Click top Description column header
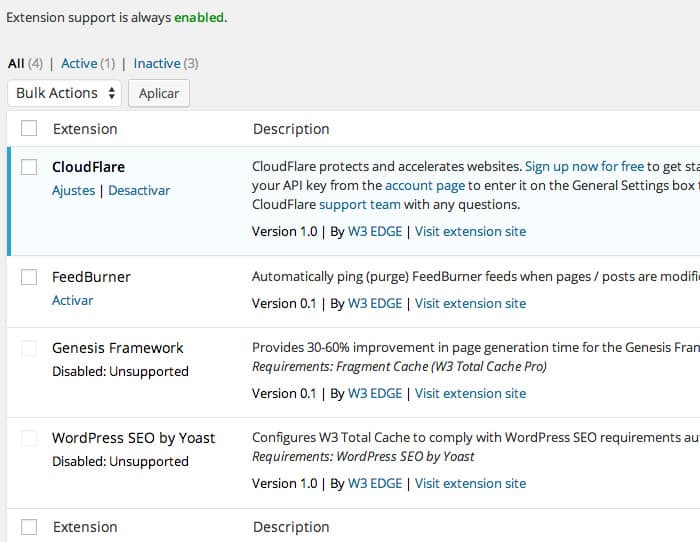Viewport: 700px width, 542px height. 291,129
